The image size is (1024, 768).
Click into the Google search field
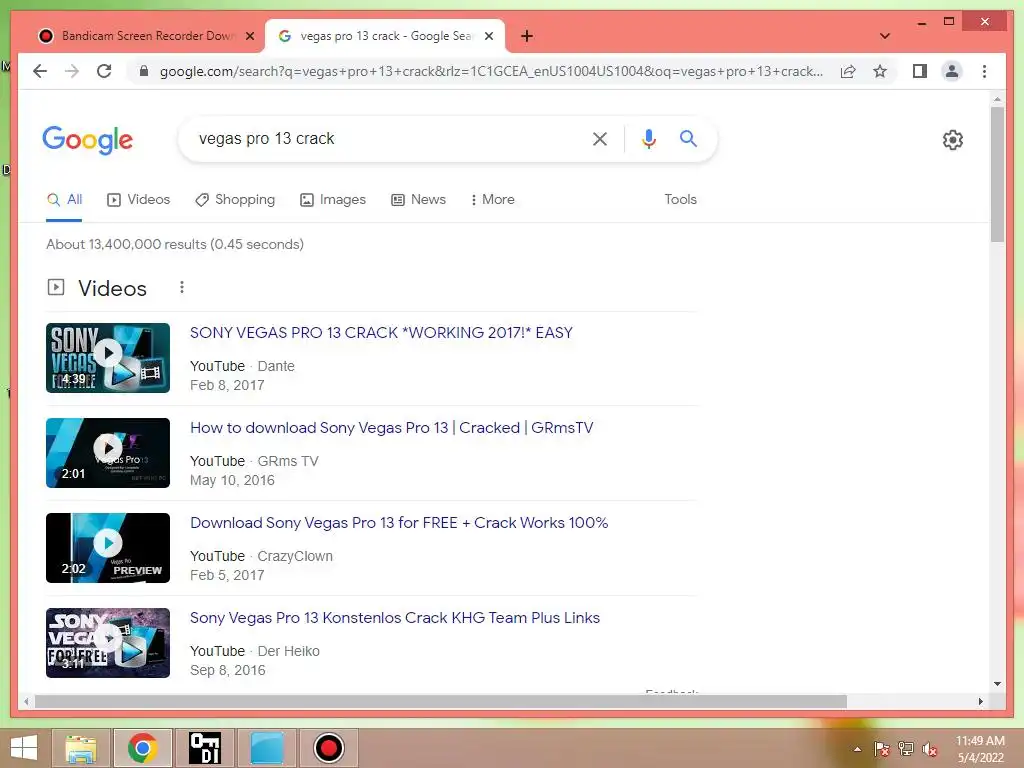tap(392, 138)
